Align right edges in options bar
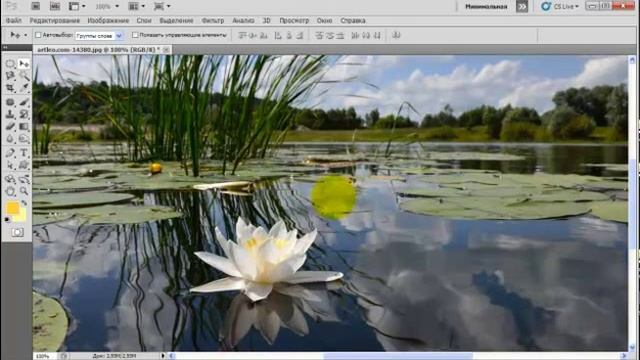640x360 pixels. 300,36
